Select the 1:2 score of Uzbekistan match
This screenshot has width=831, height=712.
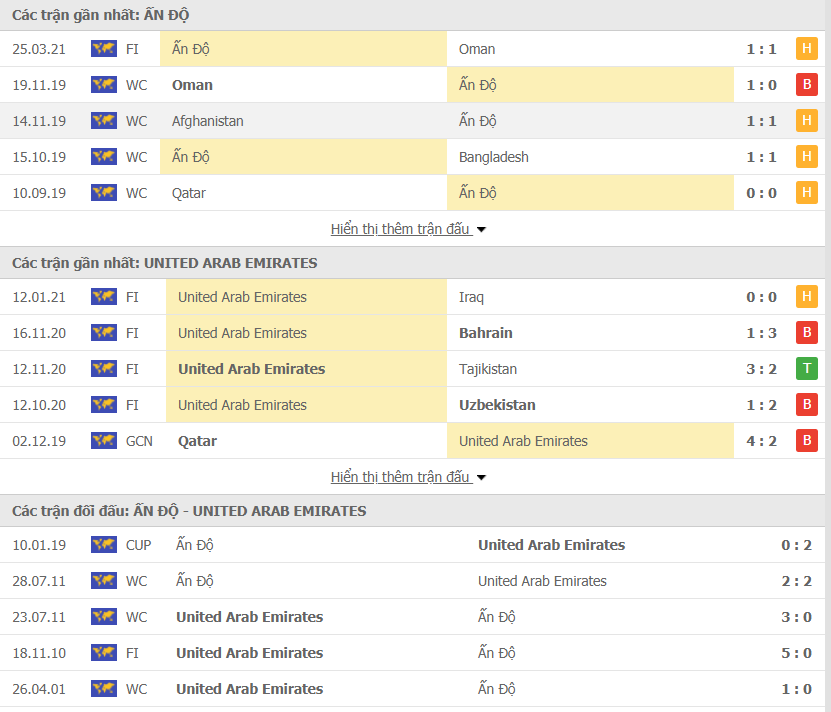[x=761, y=405]
